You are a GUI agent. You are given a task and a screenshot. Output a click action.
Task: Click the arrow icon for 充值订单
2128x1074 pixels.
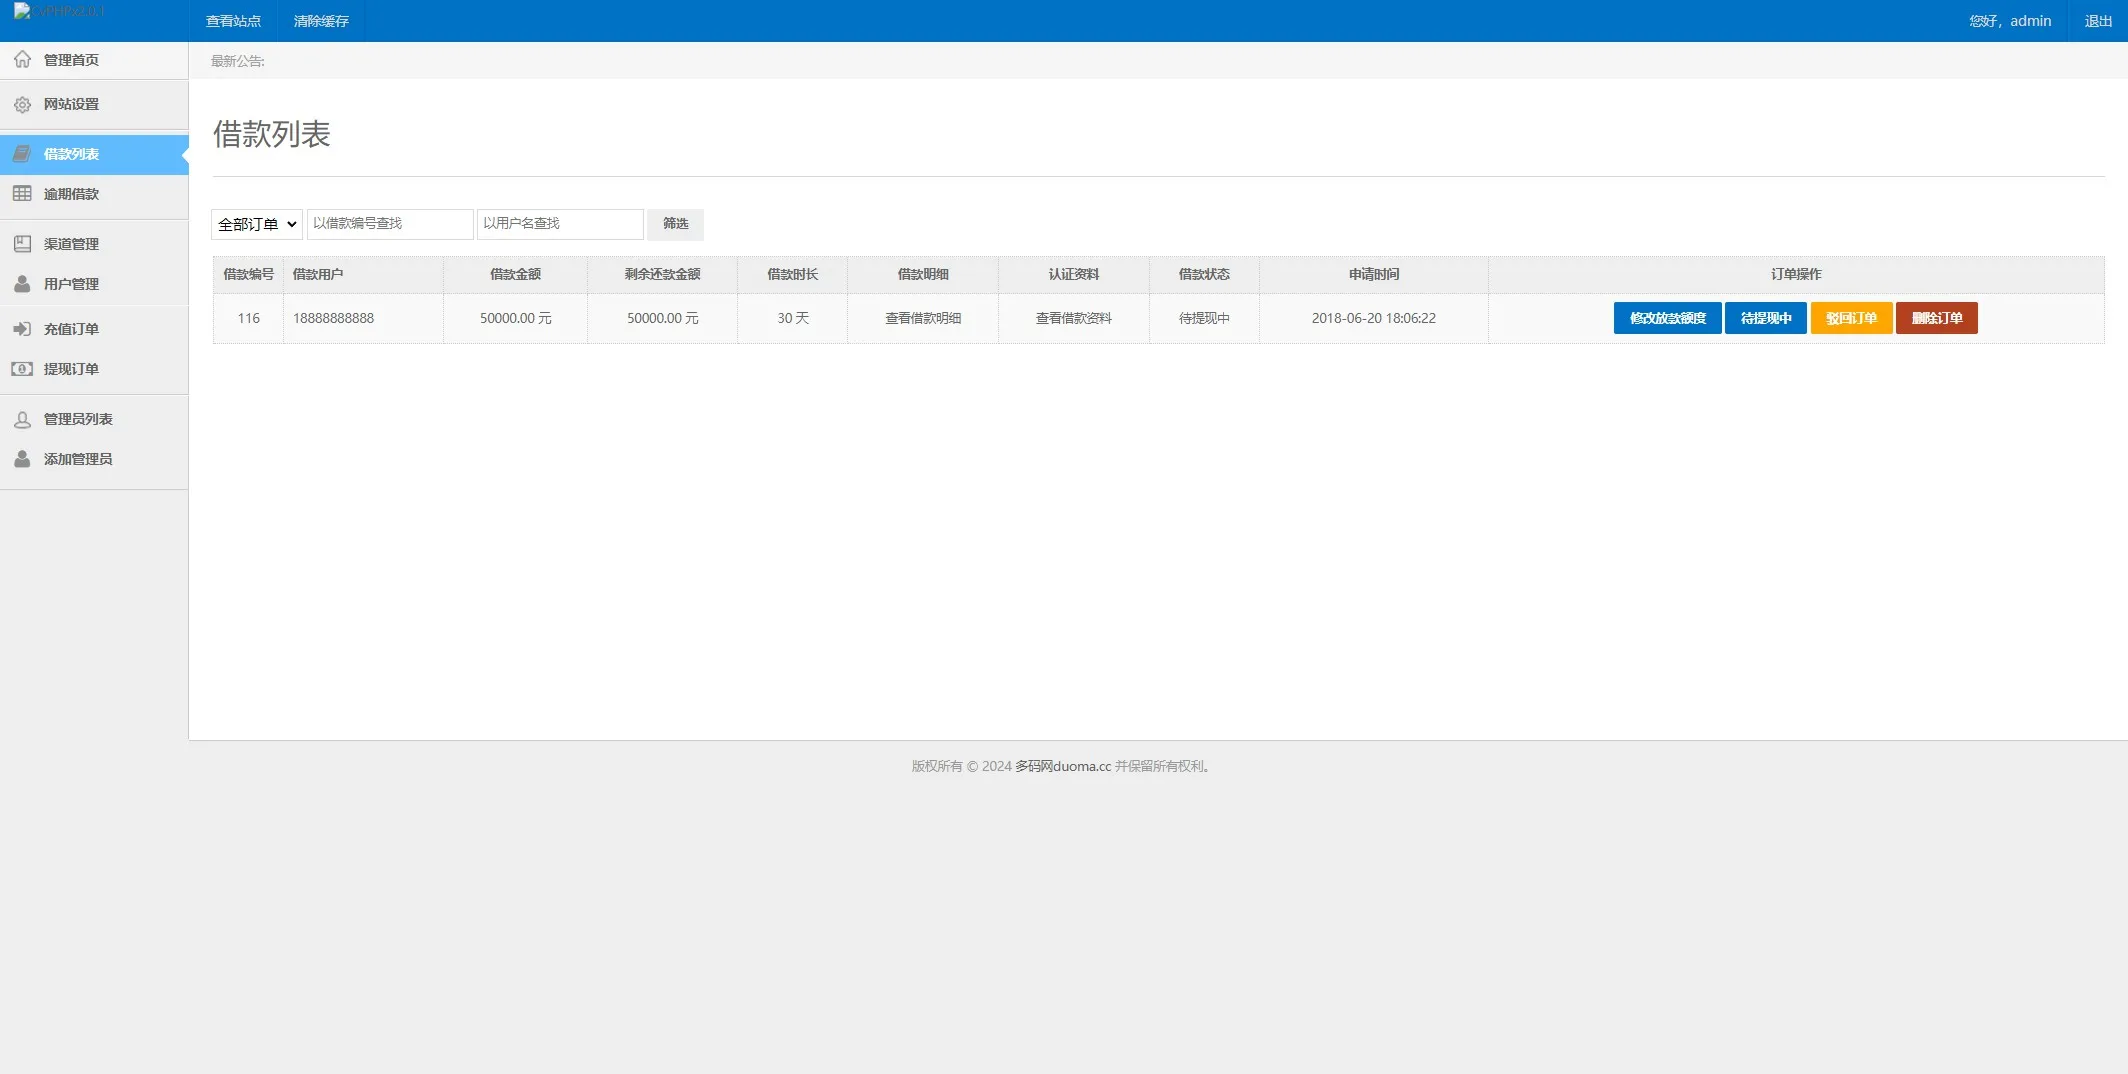click(22, 329)
